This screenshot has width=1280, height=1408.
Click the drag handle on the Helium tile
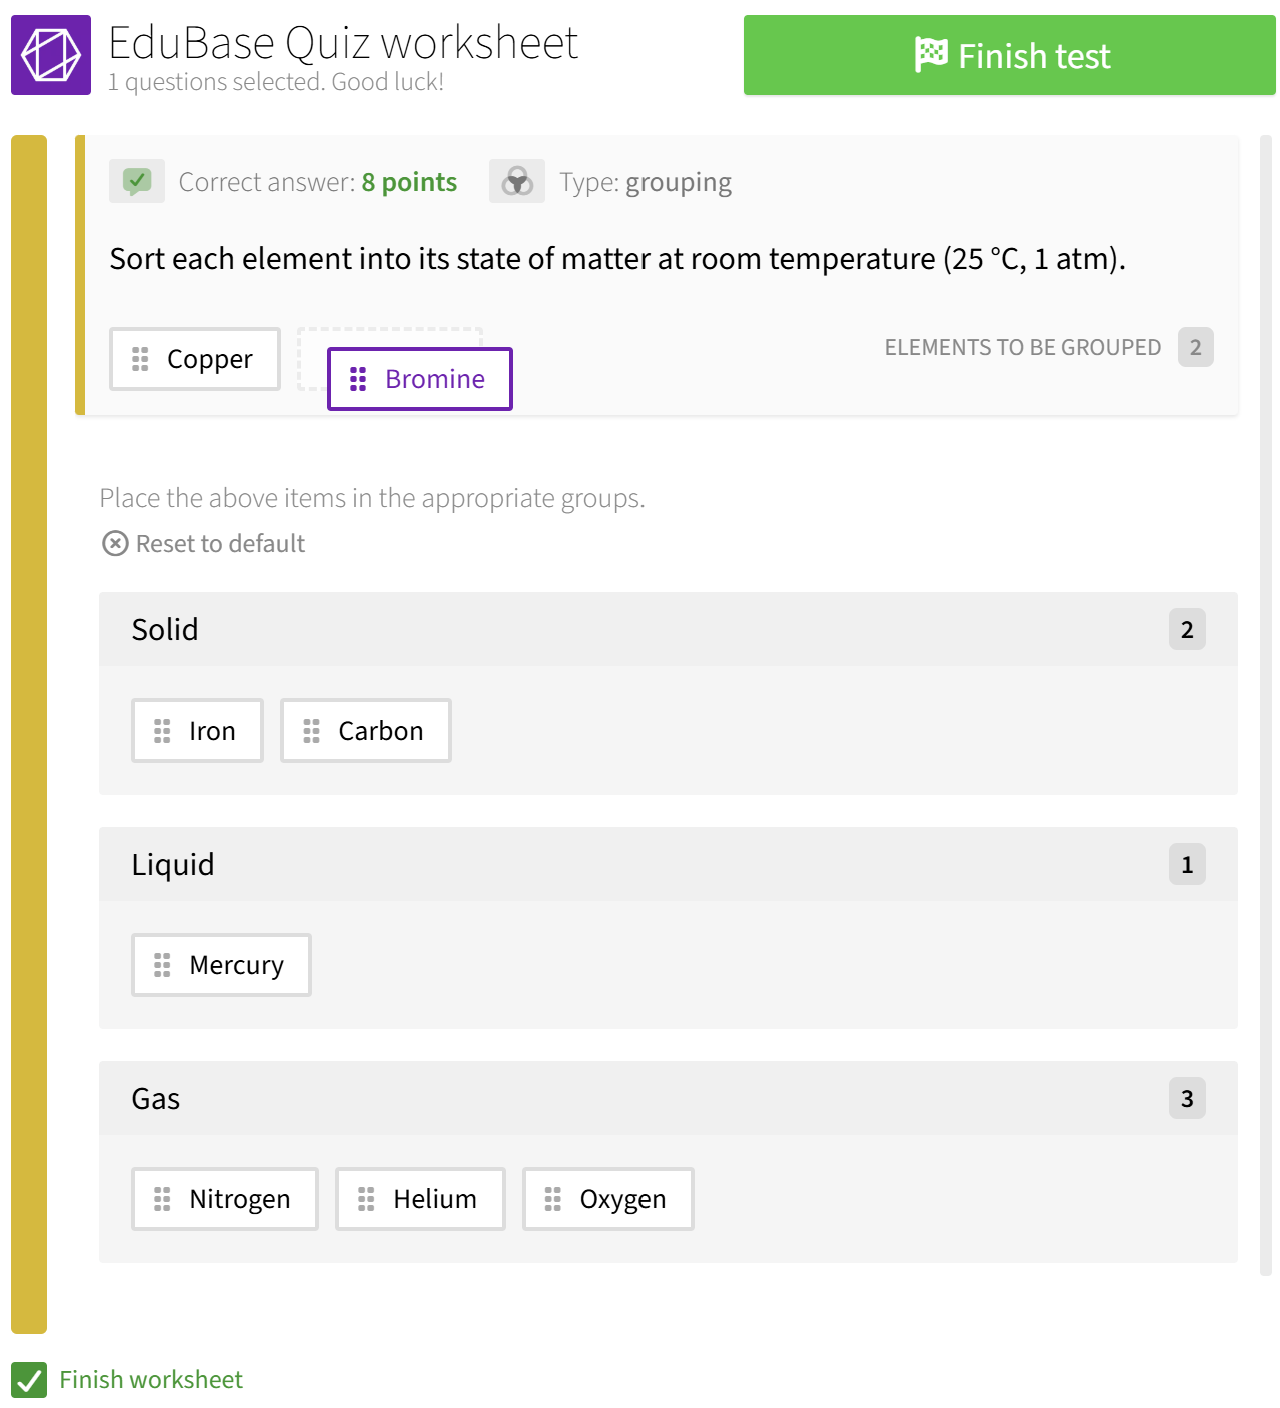(366, 1199)
